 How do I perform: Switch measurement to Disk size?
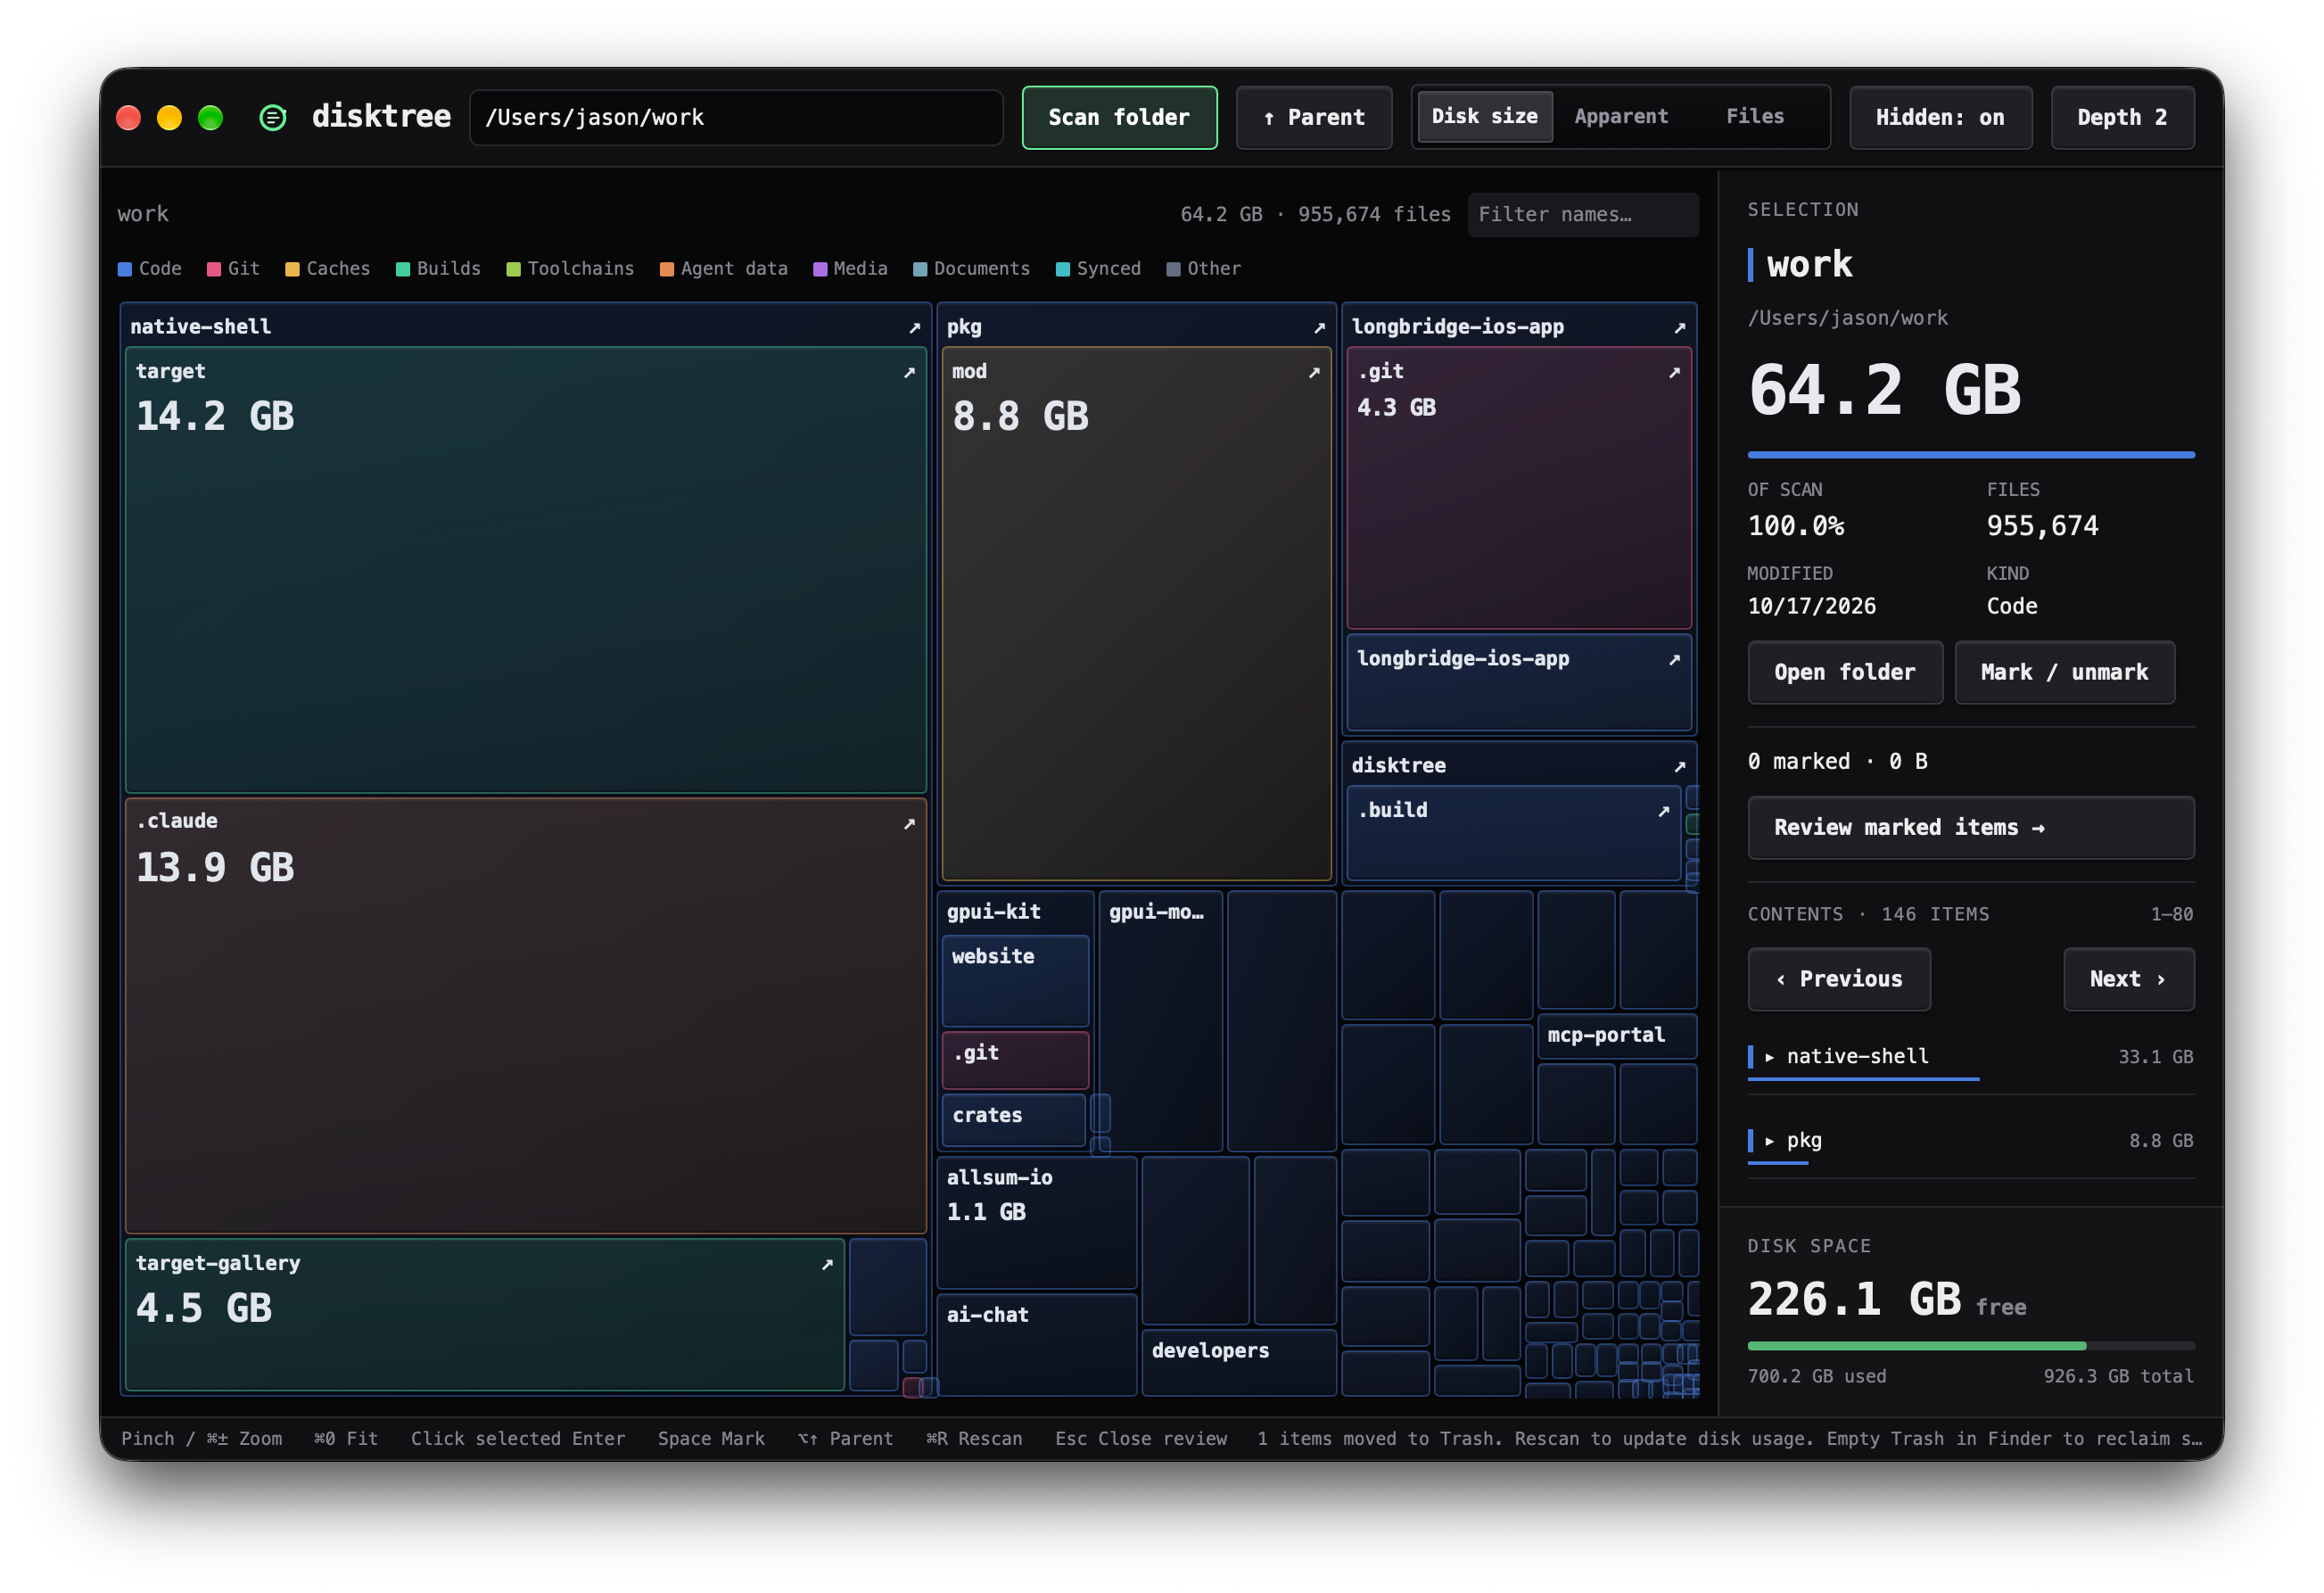click(x=1485, y=116)
